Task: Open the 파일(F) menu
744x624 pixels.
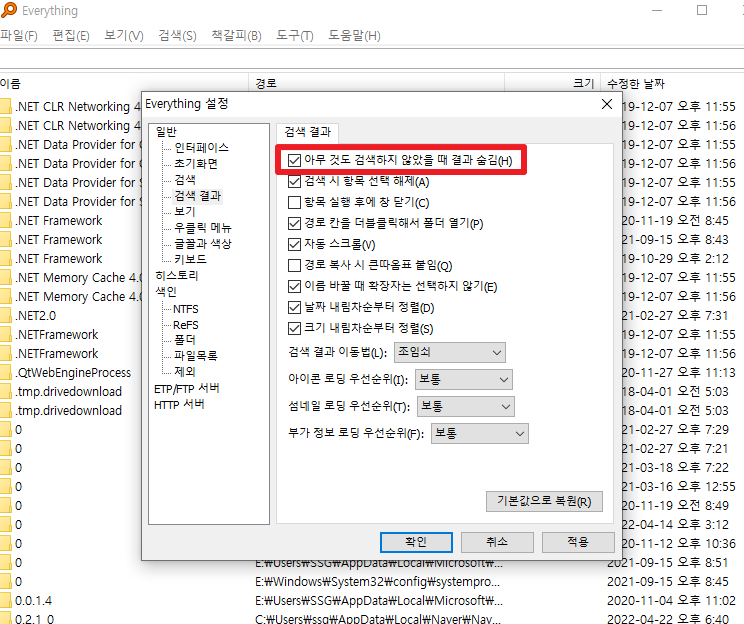Action: pos(19,36)
